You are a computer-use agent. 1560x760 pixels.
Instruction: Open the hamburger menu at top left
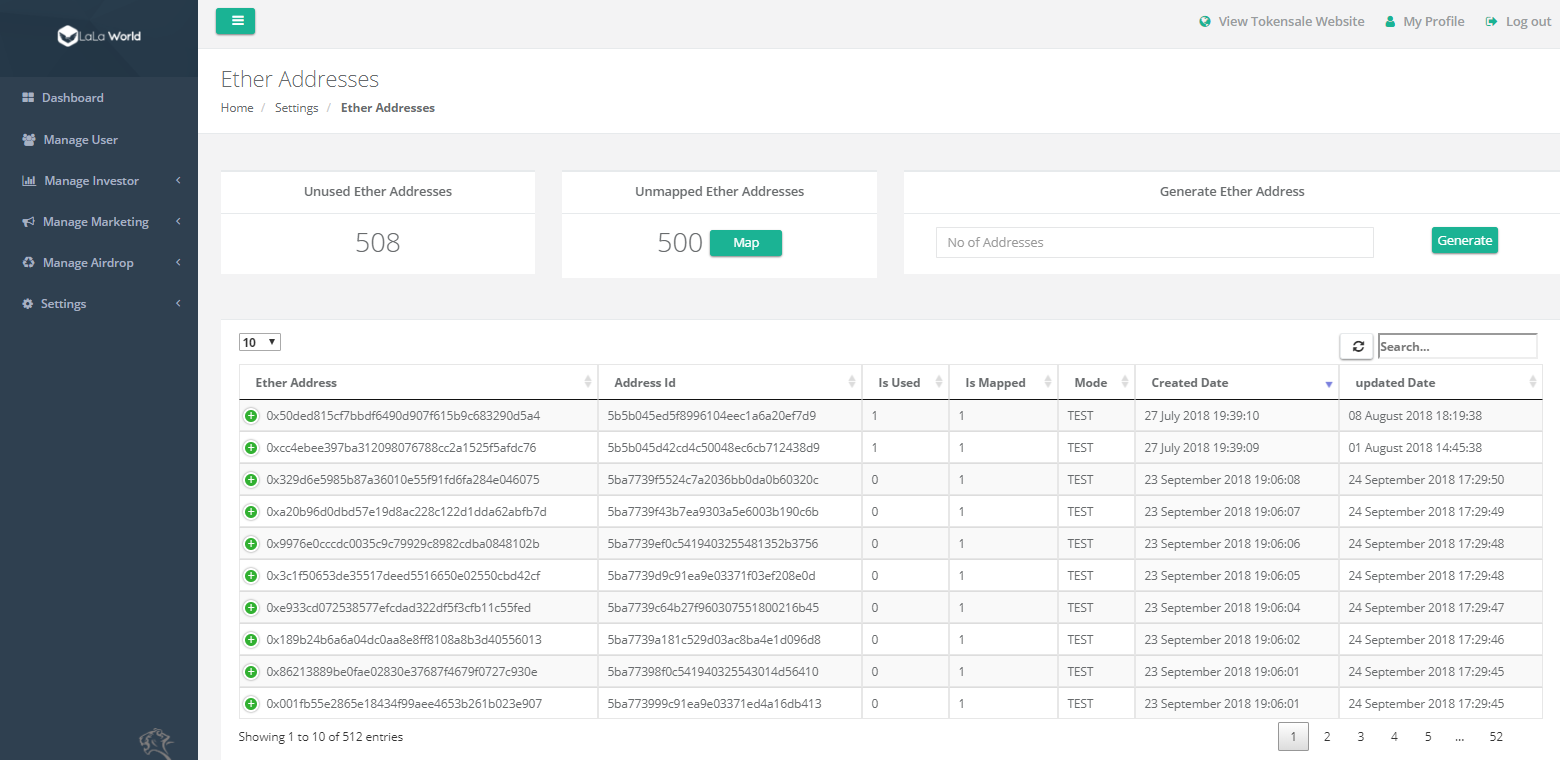click(x=235, y=20)
